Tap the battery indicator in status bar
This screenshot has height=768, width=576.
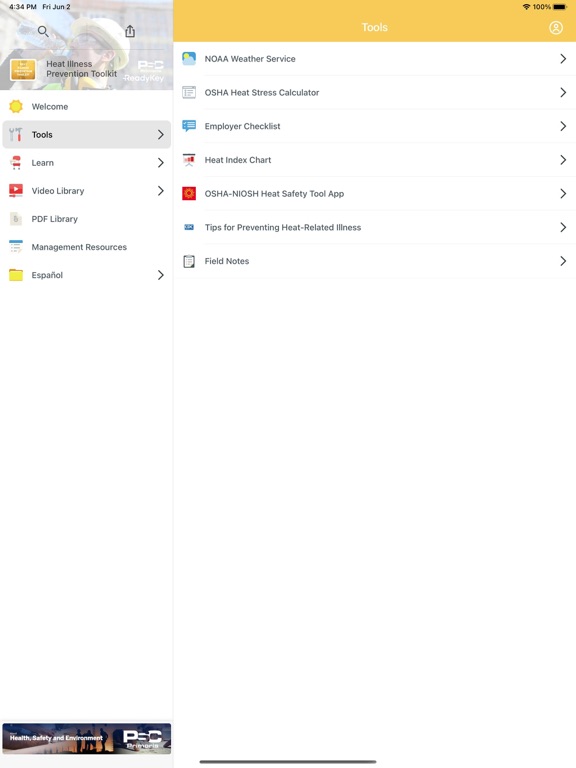click(x=560, y=7)
